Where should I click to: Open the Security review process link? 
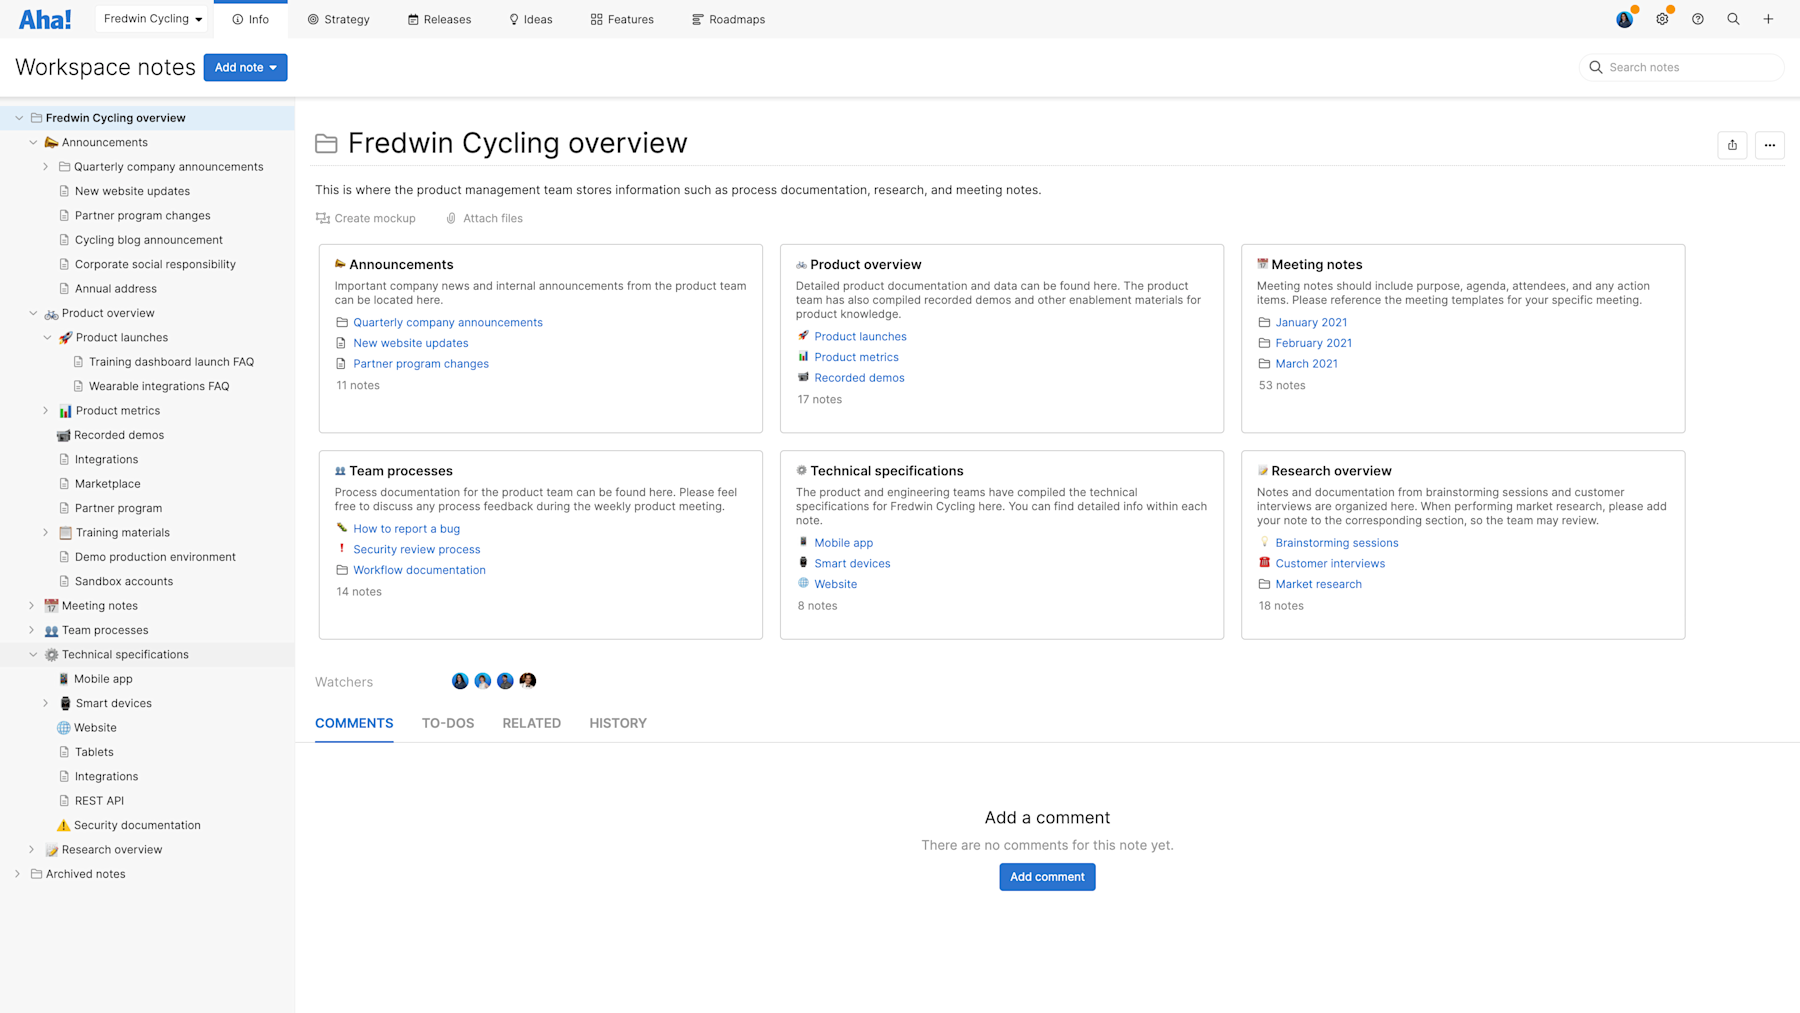pos(416,549)
